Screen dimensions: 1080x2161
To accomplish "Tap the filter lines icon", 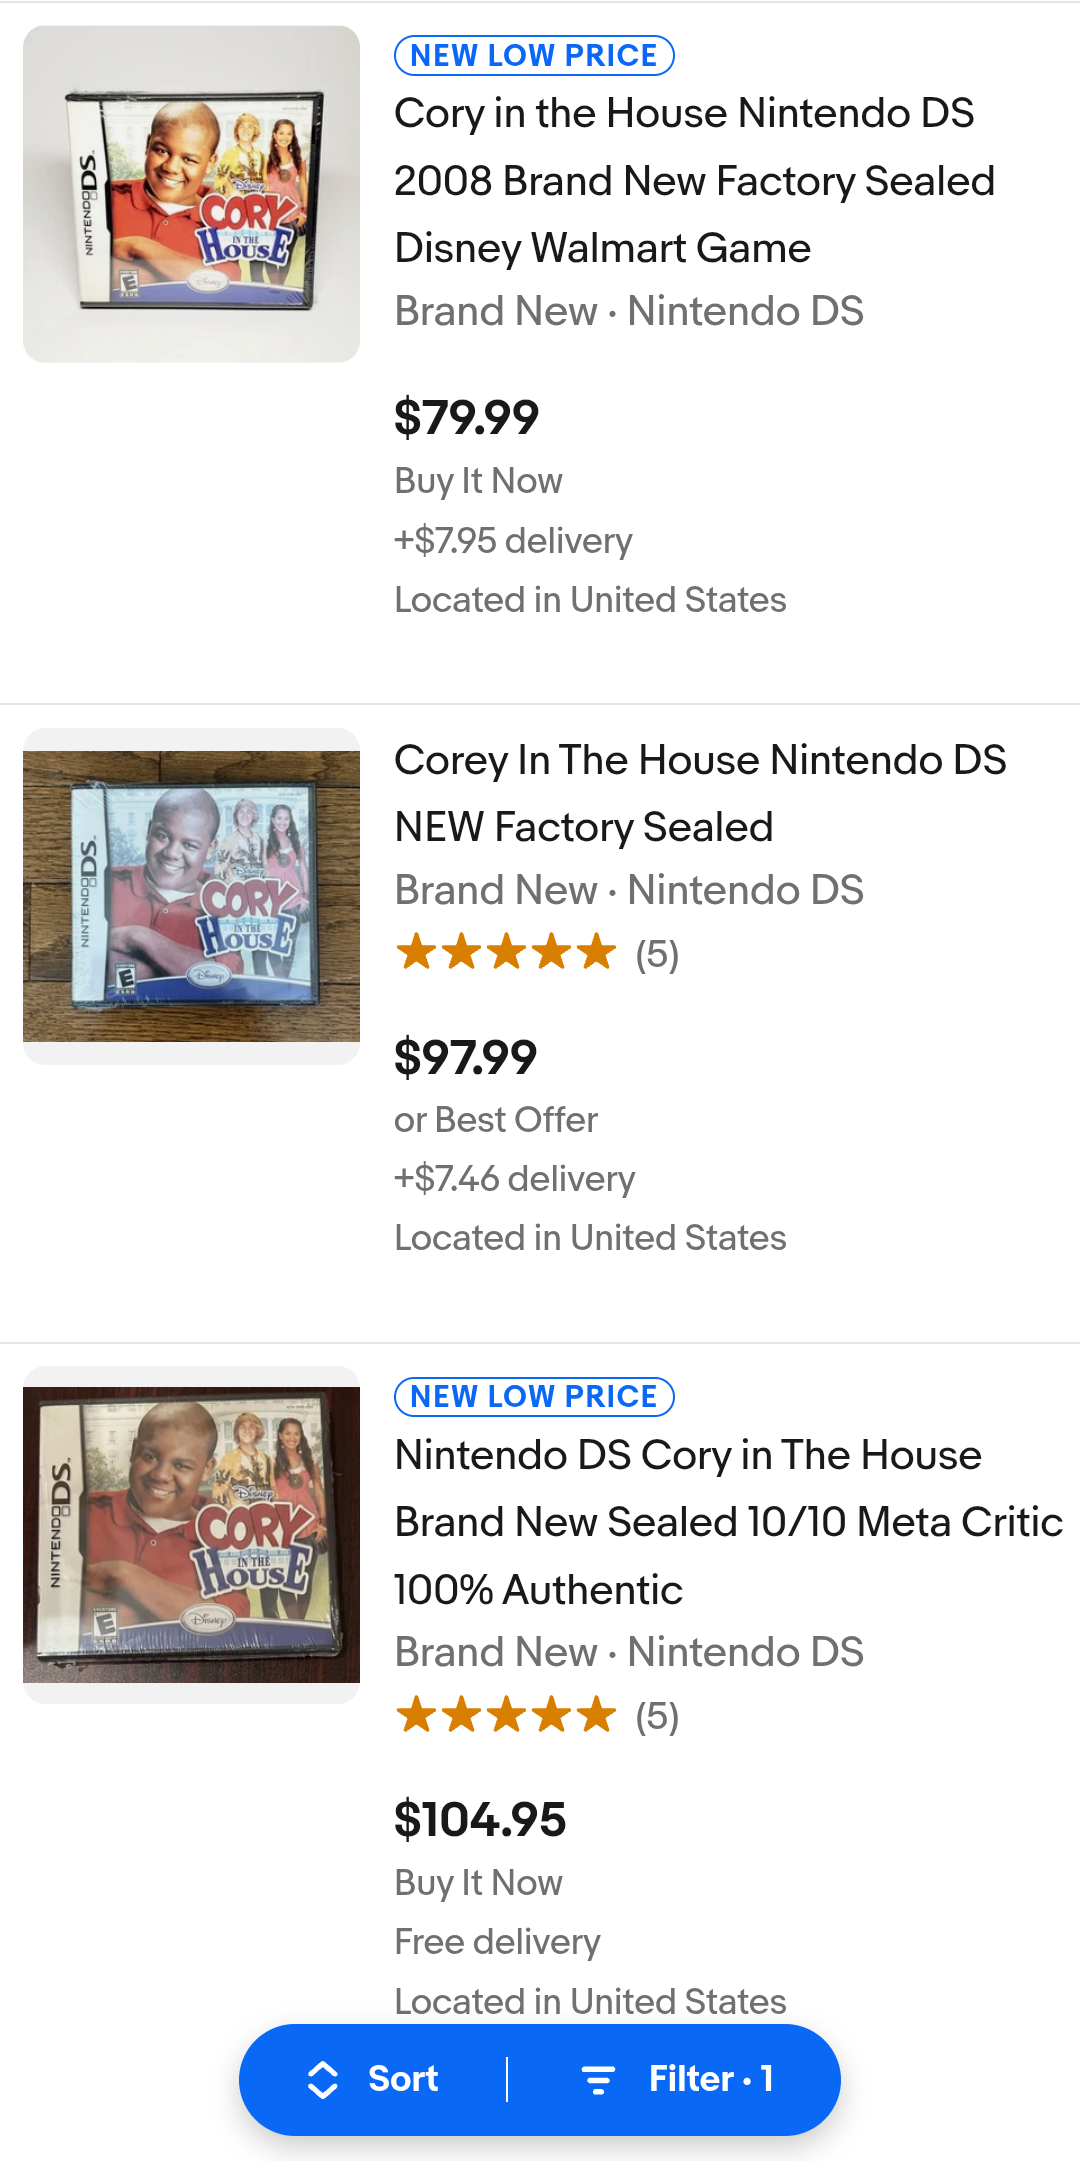I will 598,2080.
